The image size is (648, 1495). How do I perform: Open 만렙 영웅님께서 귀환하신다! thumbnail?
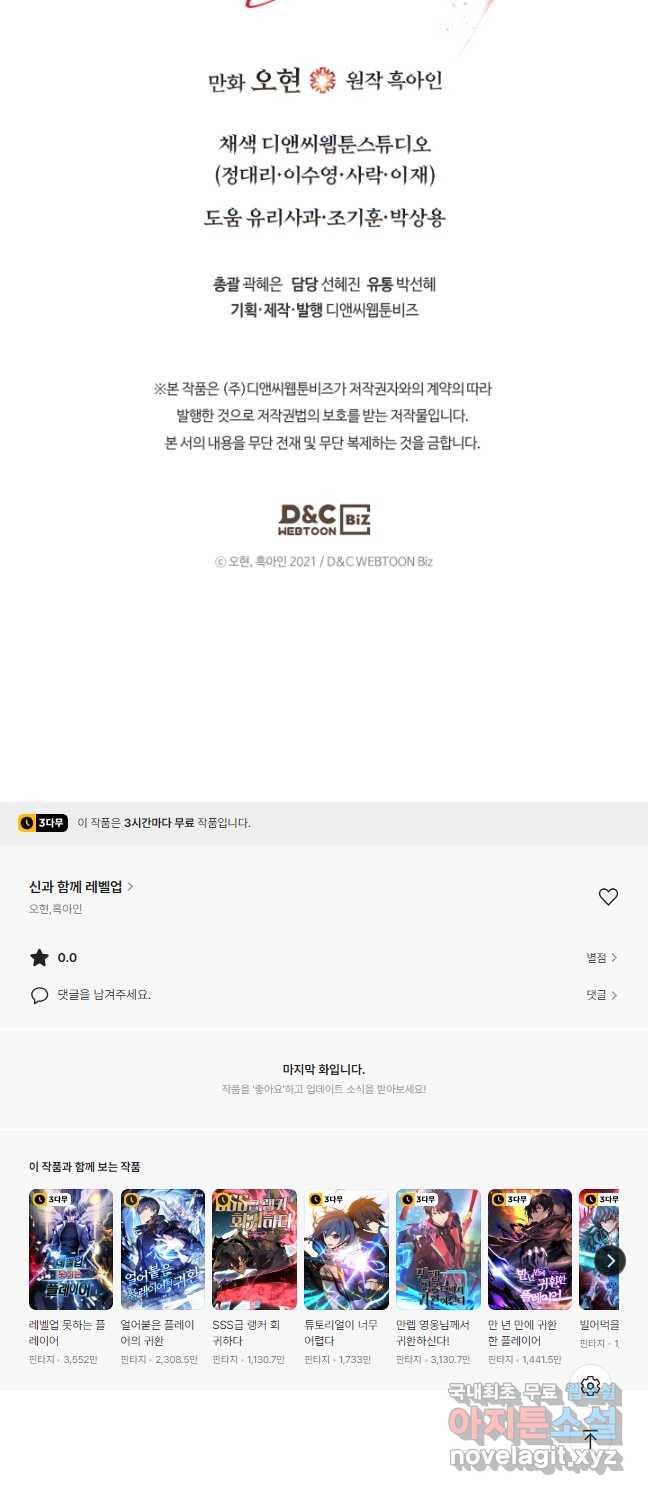click(x=438, y=1249)
